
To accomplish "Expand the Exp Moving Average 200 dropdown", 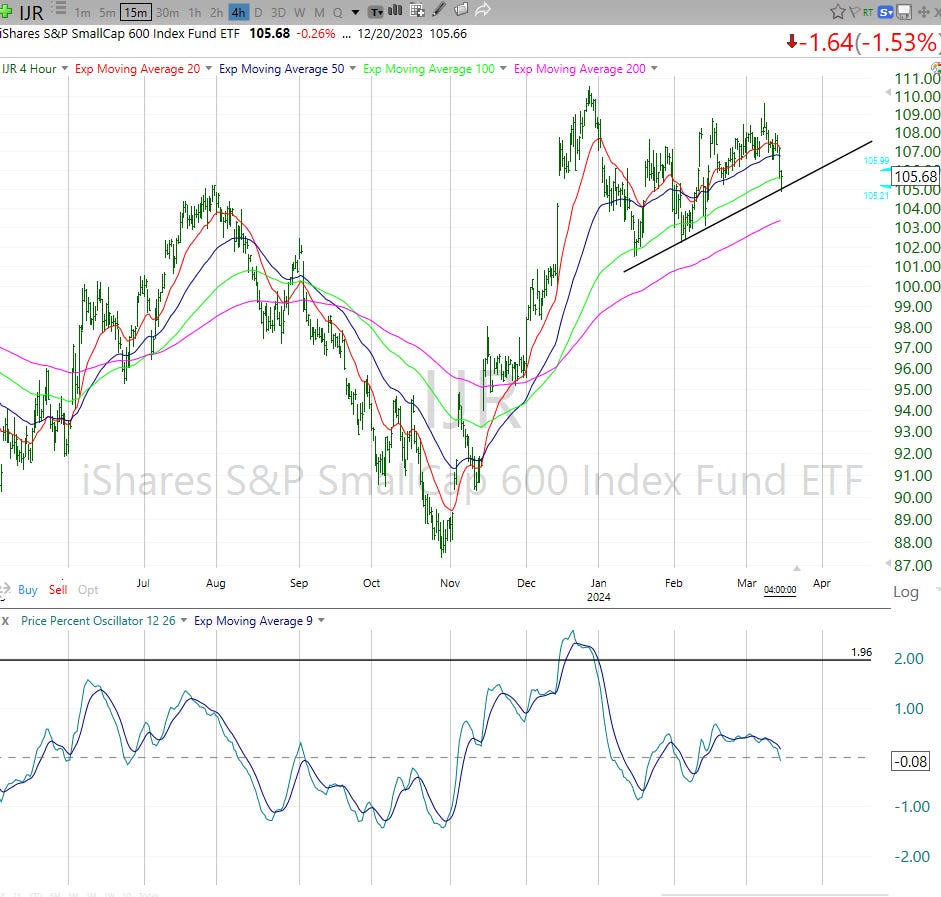I will coord(654,68).
